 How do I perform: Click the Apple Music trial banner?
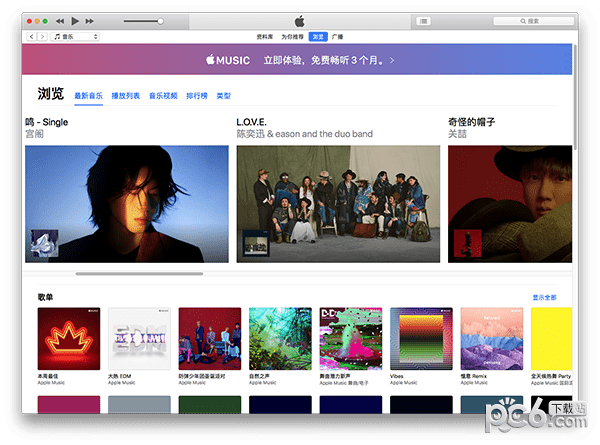pyautogui.click(x=297, y=59)
